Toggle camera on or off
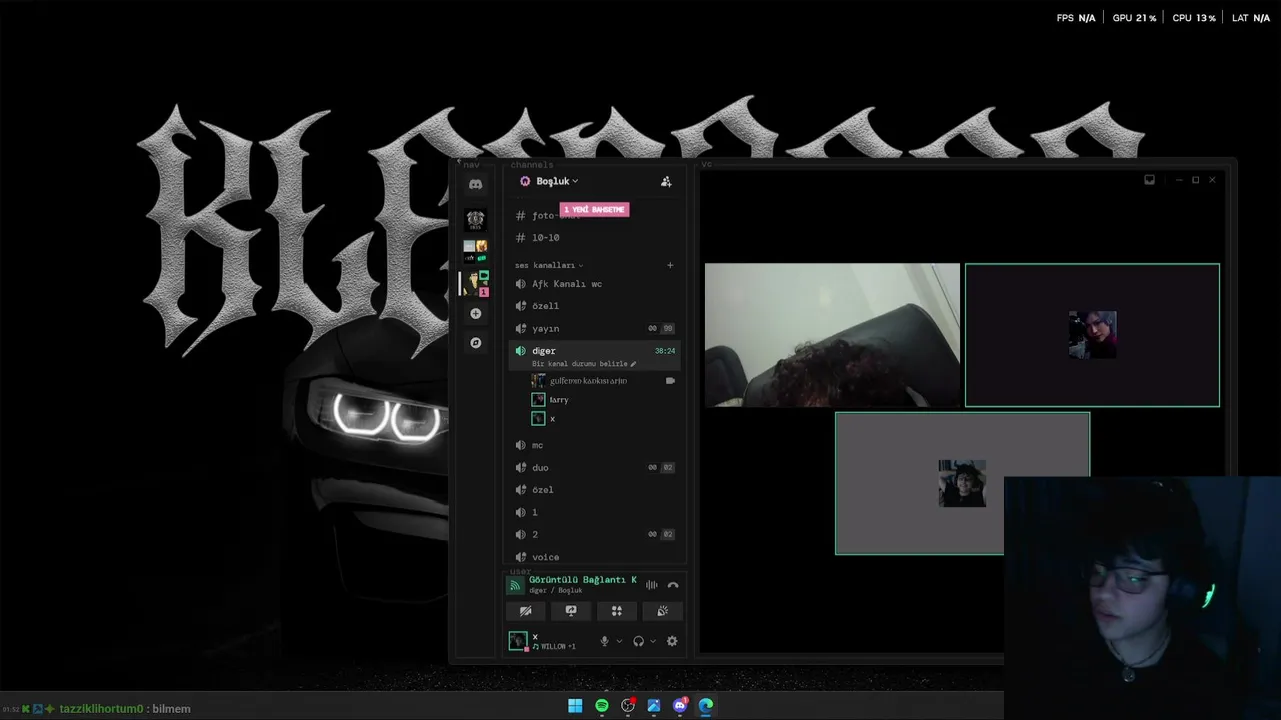Screen dimensions: 1281x720 (x=526, y=611)
